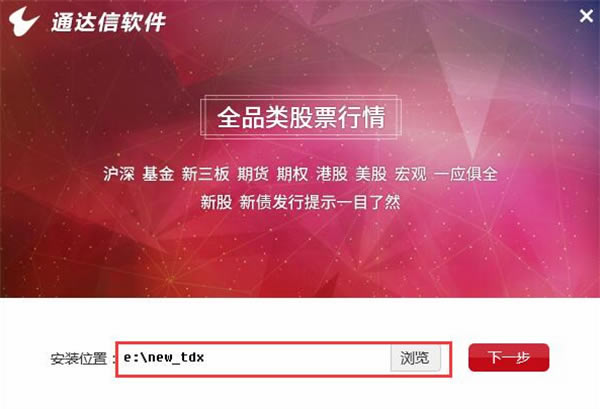
Task: Click the 一应俱全 text
Action: click(466, 174)
